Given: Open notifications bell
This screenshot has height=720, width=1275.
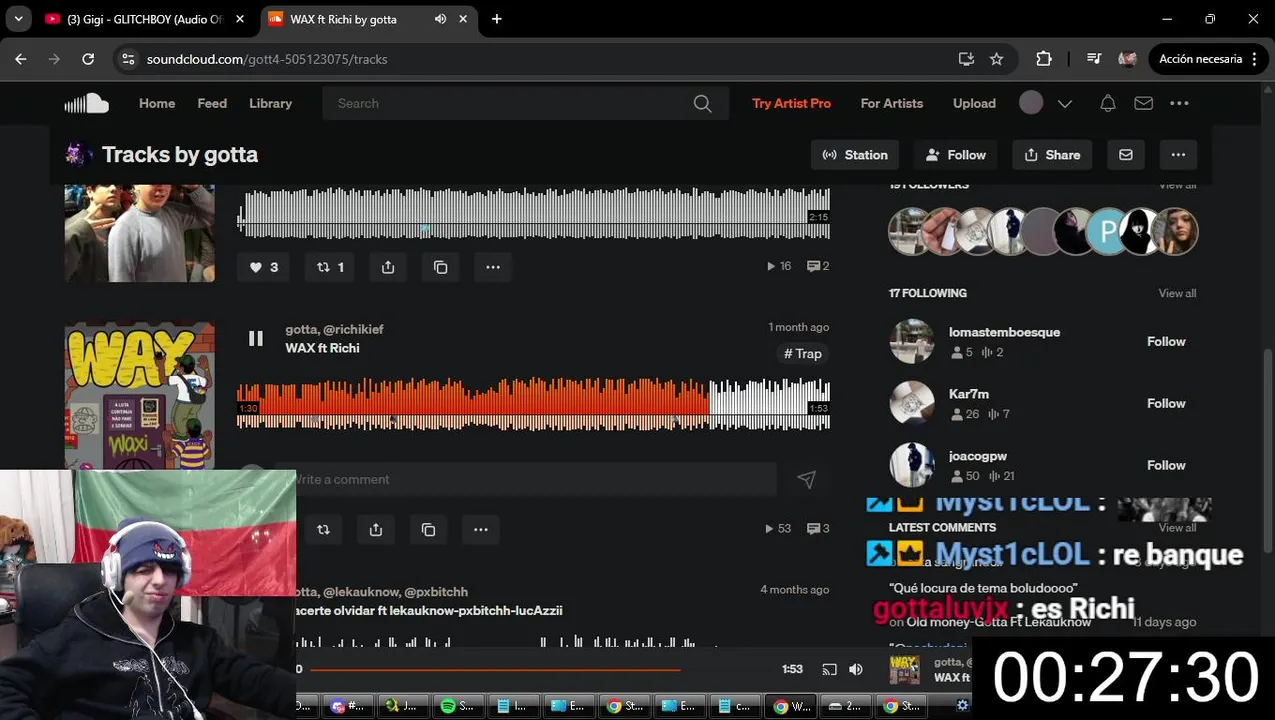Looking at the screenshot, I should click(1108, 103).
